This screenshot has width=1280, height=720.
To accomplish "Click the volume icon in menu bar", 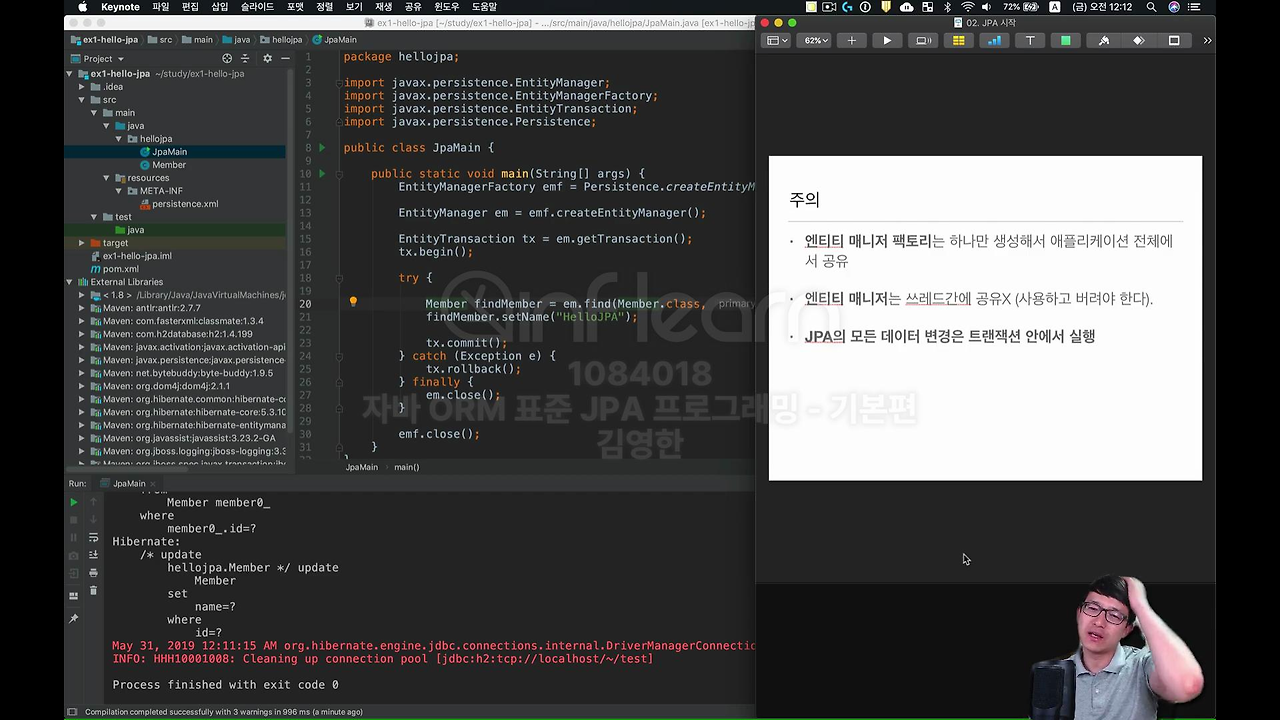I will (989, 7).
